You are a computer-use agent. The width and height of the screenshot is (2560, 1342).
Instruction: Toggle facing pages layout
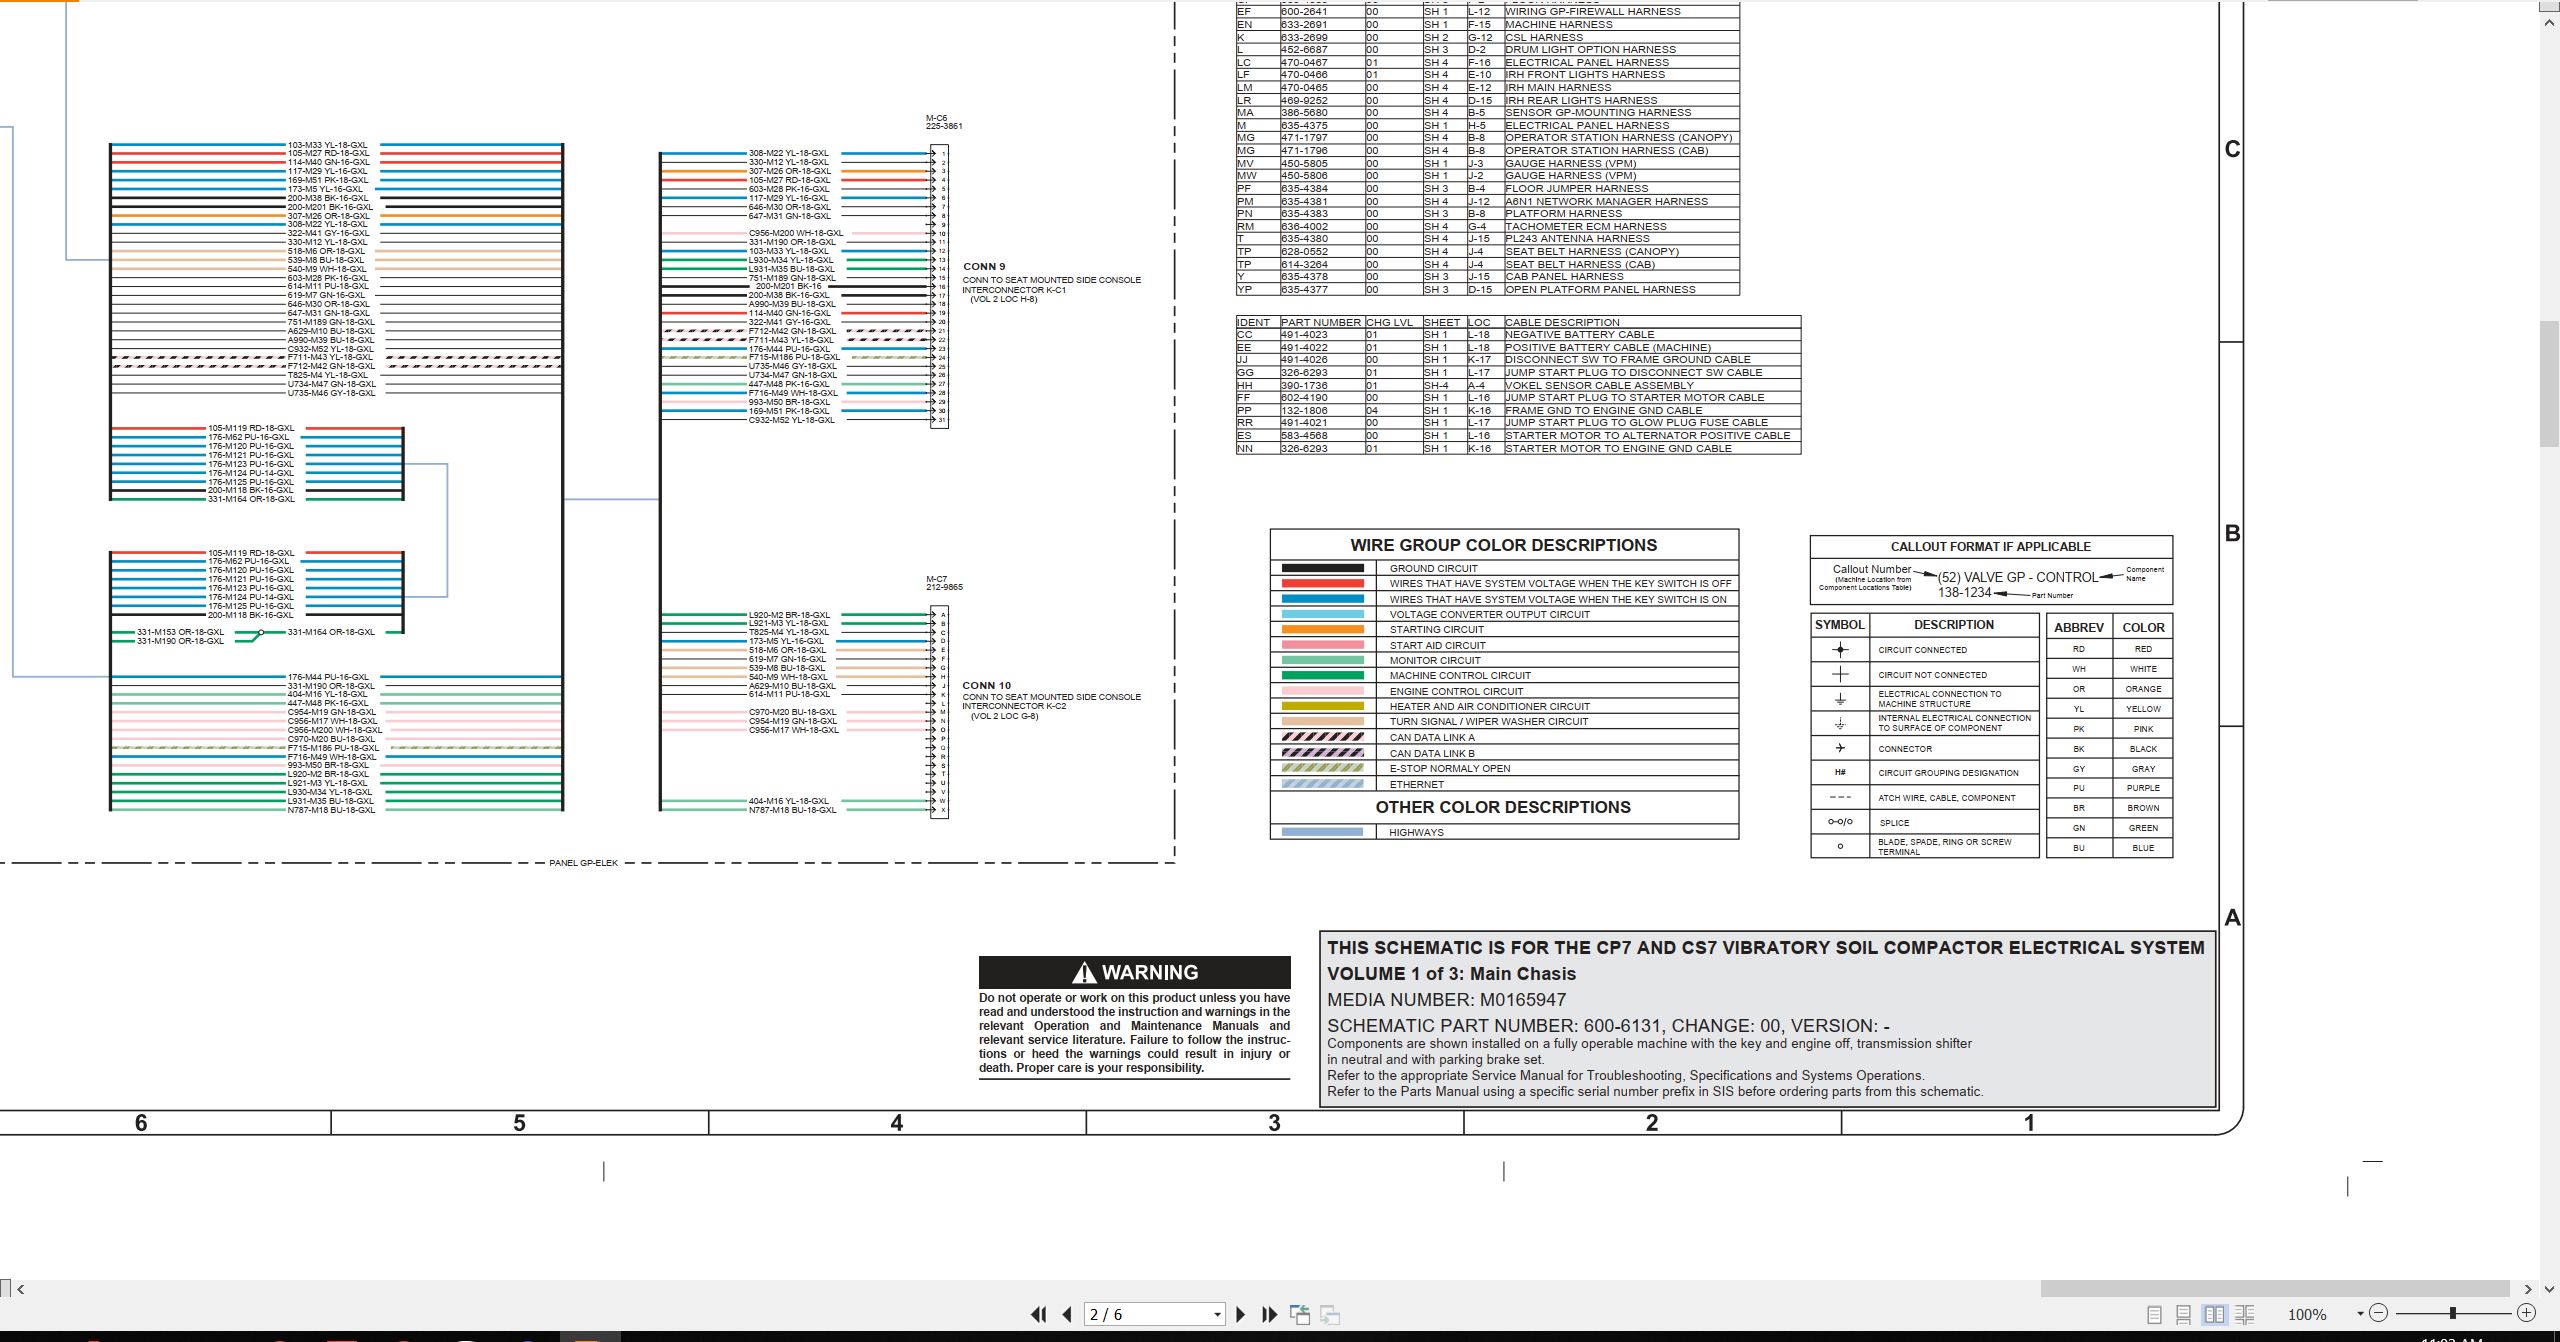(x=2214, y=1315)
